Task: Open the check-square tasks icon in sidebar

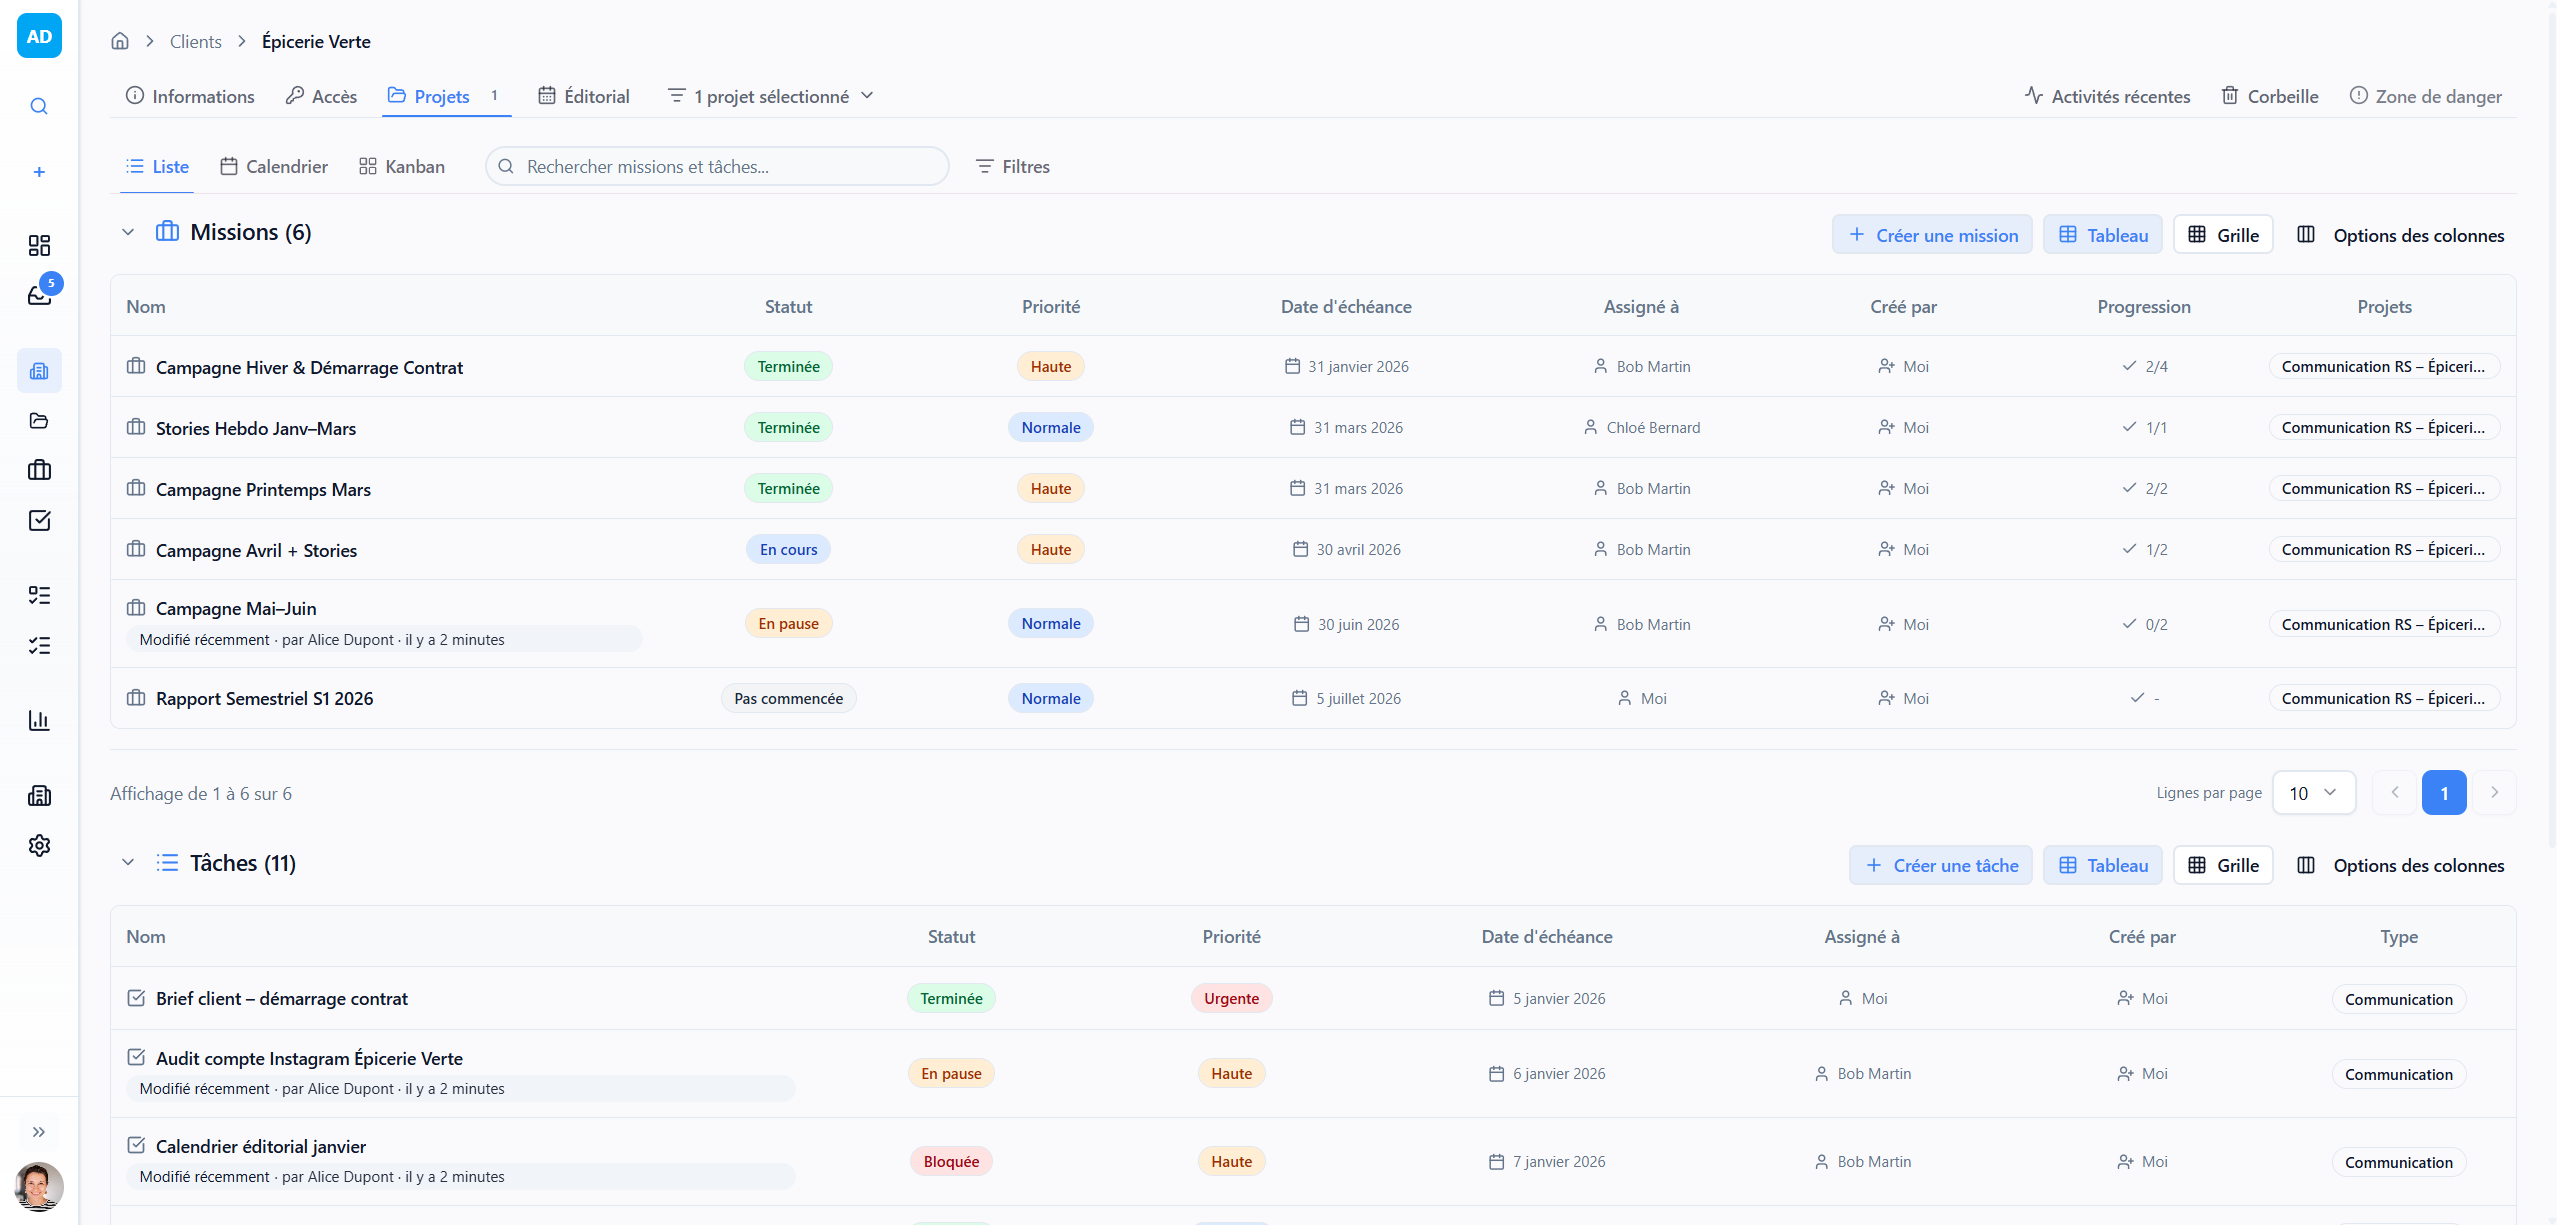Action: coord(39,520)
